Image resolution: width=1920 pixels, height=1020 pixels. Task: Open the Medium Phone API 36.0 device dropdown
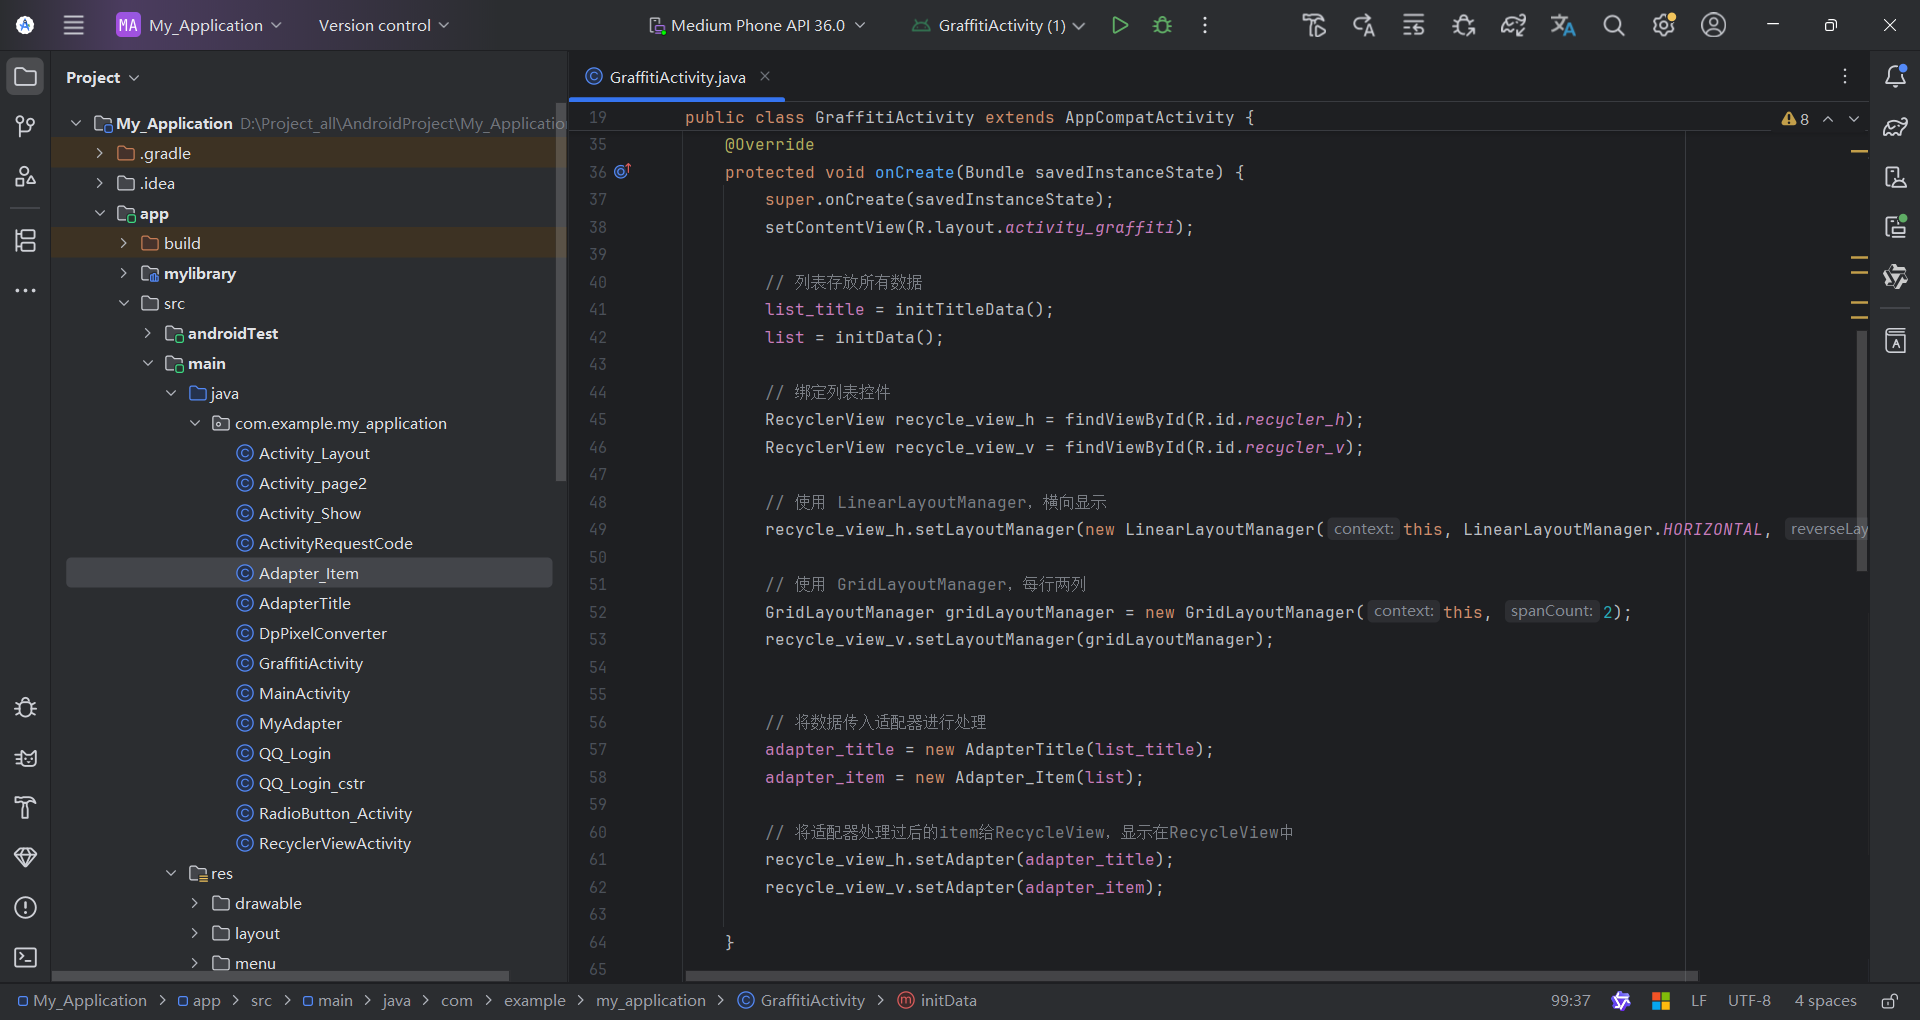pyautogui.click(x=757, y=25)
